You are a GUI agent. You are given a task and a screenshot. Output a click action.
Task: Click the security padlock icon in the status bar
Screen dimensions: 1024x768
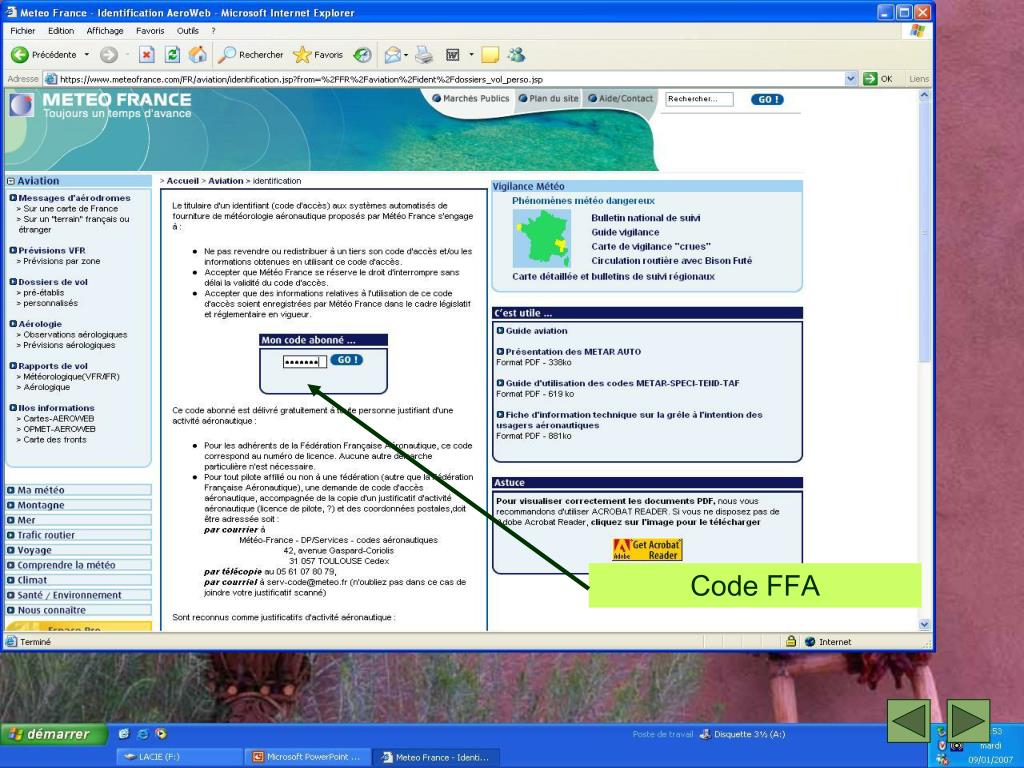790,641
